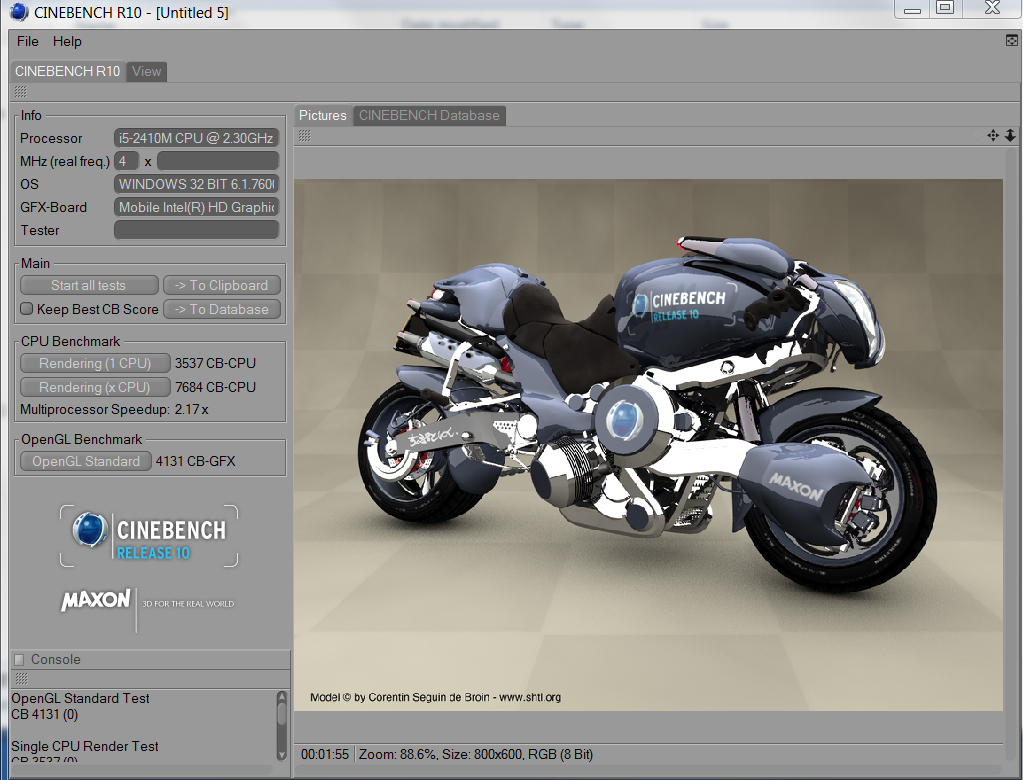Minimize the CINEBENCH window
Screen dimensions: 1023x780
[913, 9]
